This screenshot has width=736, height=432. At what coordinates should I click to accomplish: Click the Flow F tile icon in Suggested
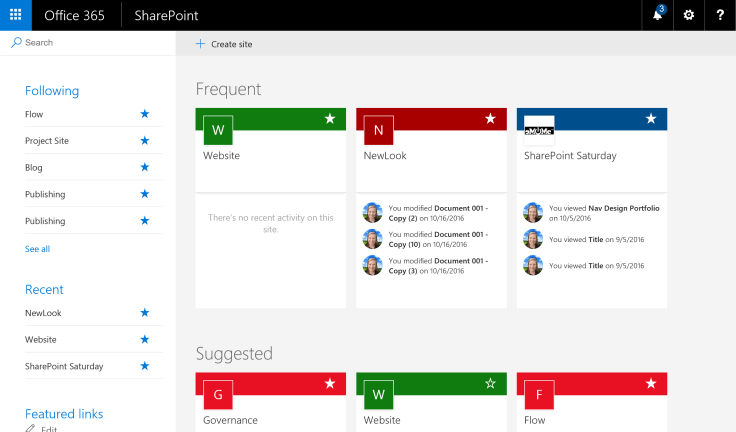(x=538, y=394)
